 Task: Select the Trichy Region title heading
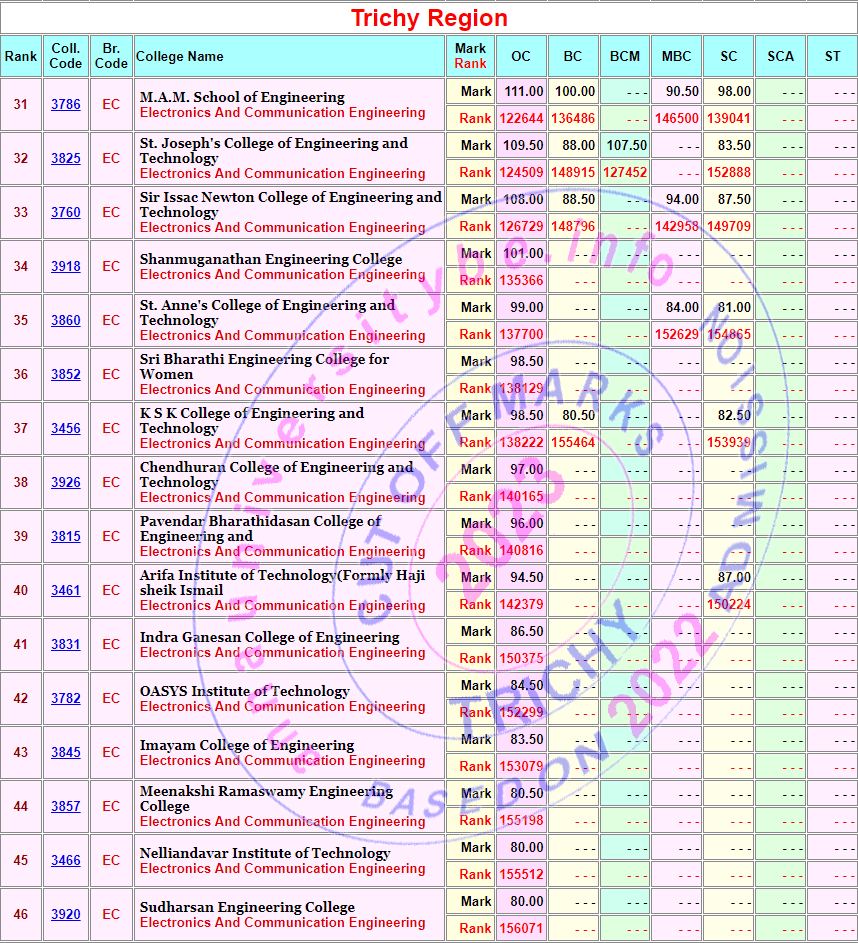click(x=429, y=18)
